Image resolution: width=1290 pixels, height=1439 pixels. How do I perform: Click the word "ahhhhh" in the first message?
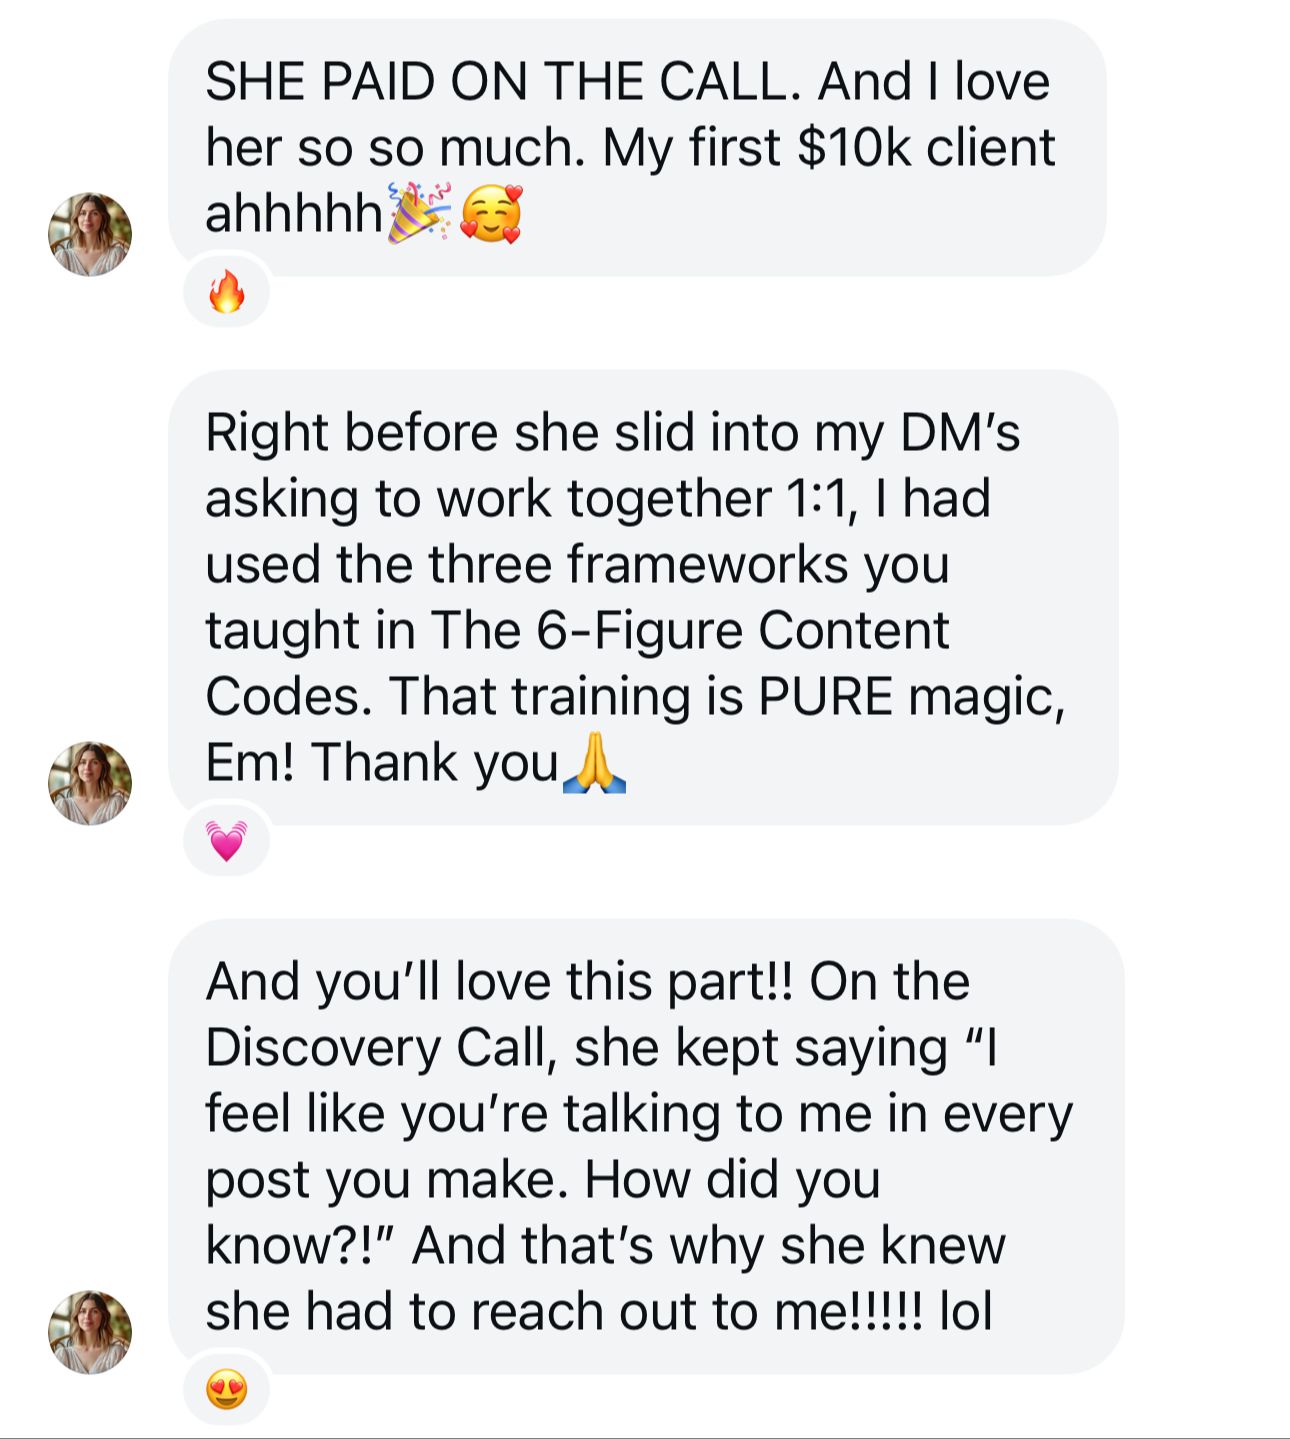[294, 213]
